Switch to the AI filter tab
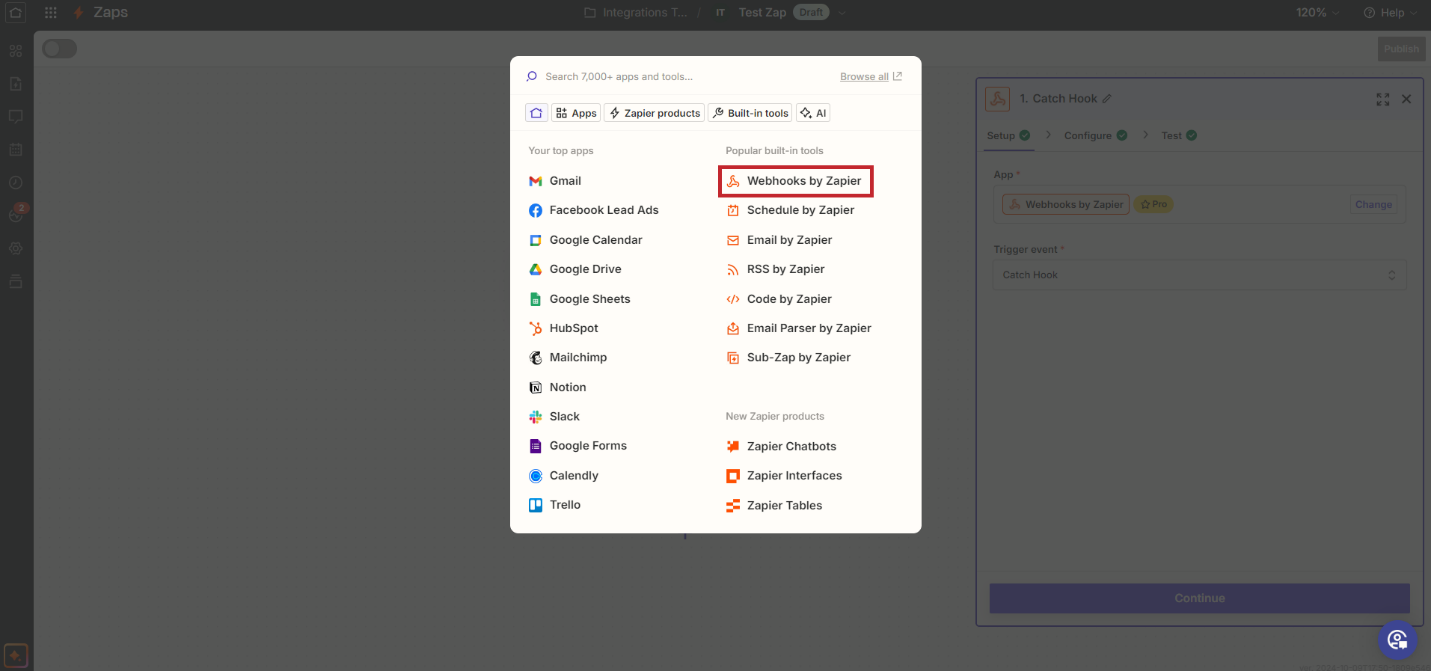This screenshot has height=671, width=1431. [x=813, y=113]
